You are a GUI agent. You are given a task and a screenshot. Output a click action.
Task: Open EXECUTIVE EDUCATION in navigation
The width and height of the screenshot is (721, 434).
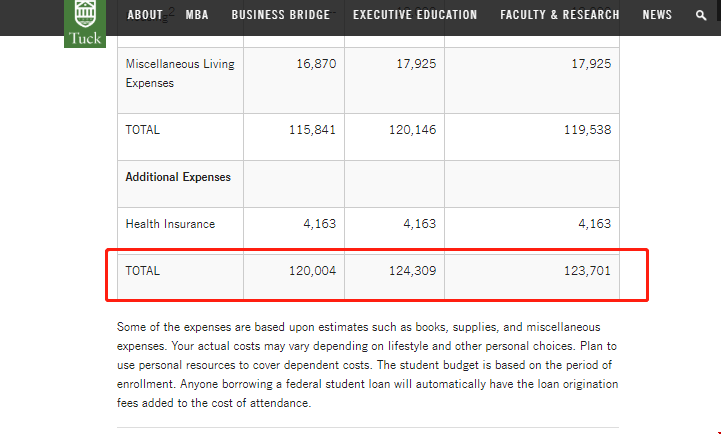coord(415,15)
